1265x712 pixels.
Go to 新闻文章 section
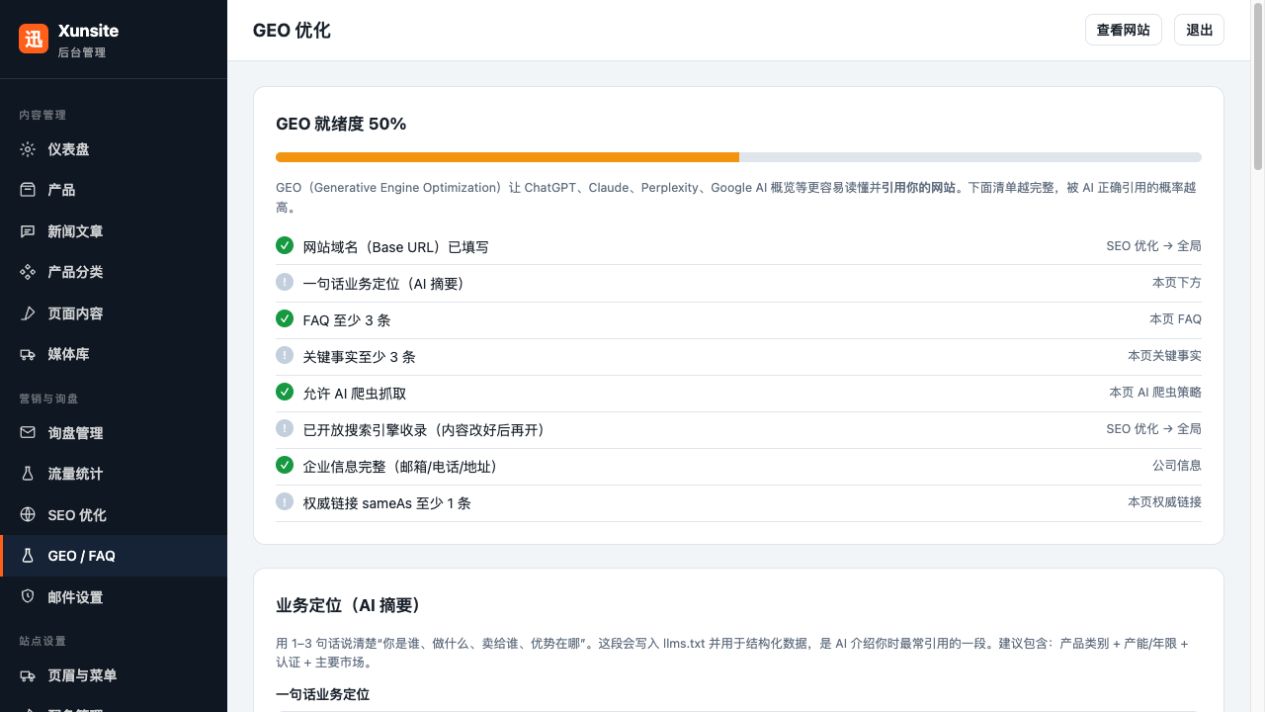[x=113, y=231]
